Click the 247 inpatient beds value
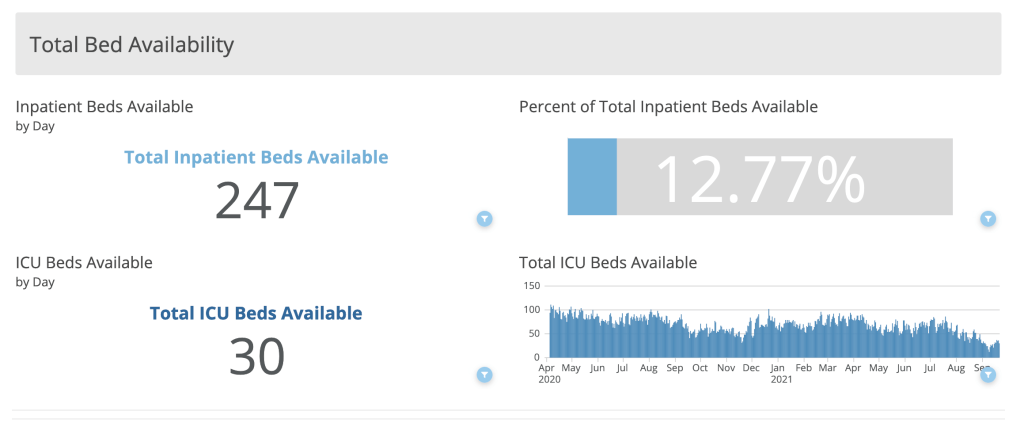Viewport: 1024px width, 422px height. point(257,200)
